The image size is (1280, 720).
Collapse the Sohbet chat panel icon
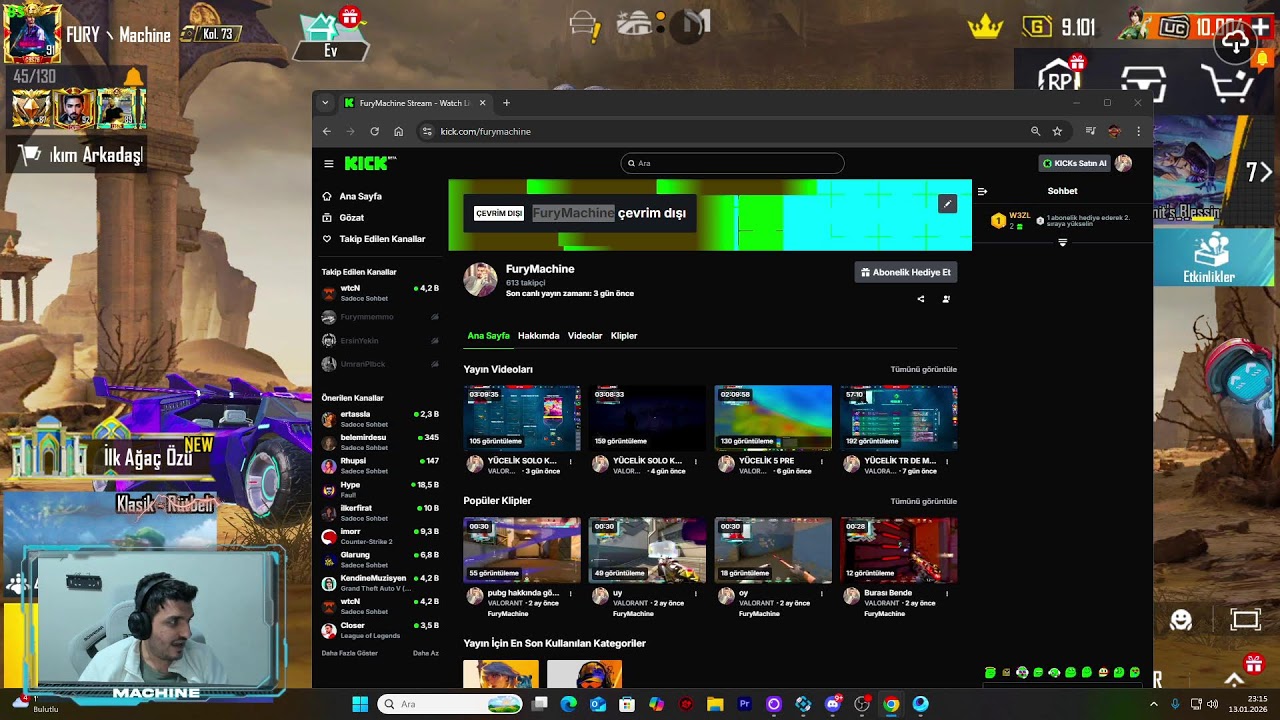click(982, 191)
